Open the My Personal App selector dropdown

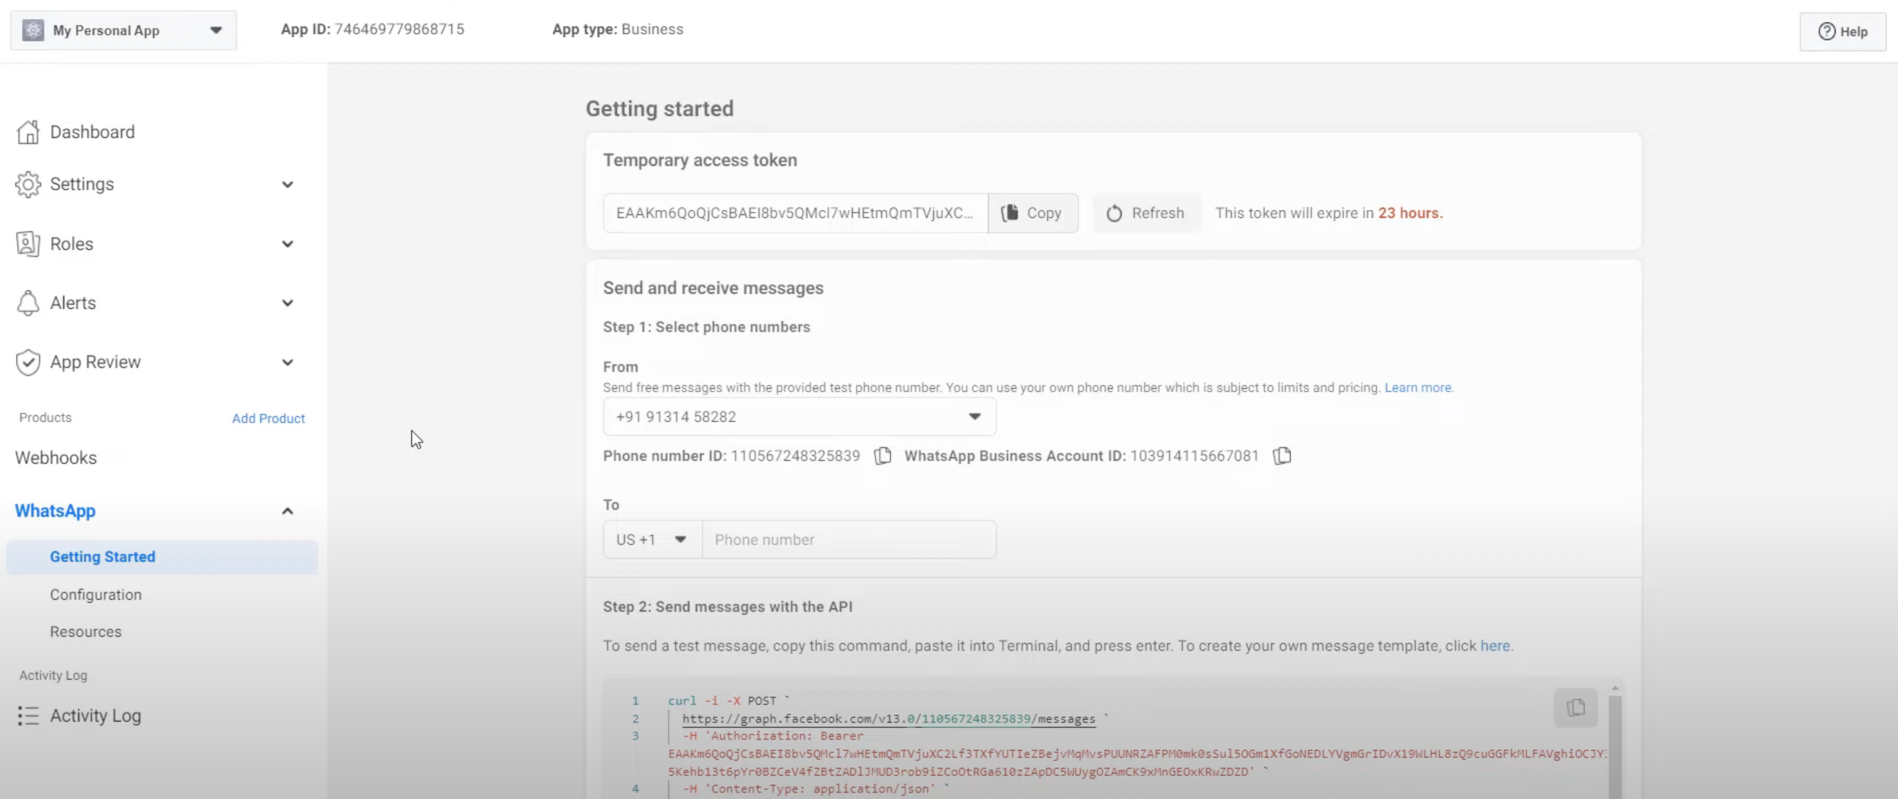[124, 30]
